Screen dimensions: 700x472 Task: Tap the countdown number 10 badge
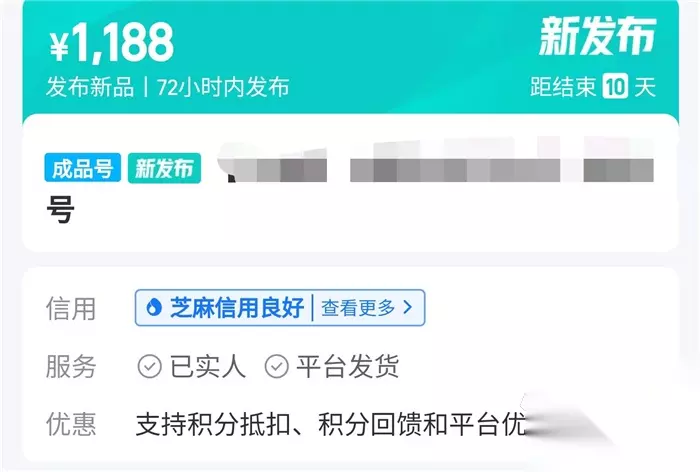[615, 86]
